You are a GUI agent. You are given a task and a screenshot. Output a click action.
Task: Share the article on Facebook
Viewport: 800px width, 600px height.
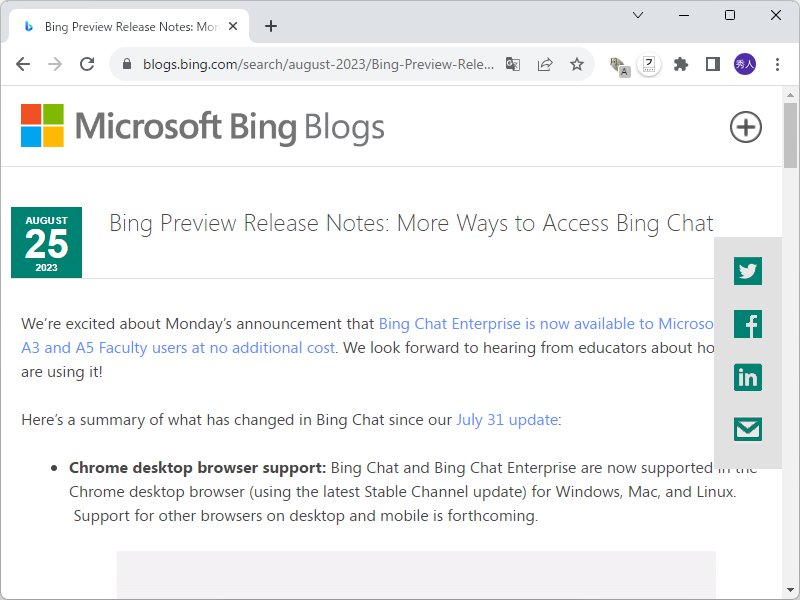747,324
